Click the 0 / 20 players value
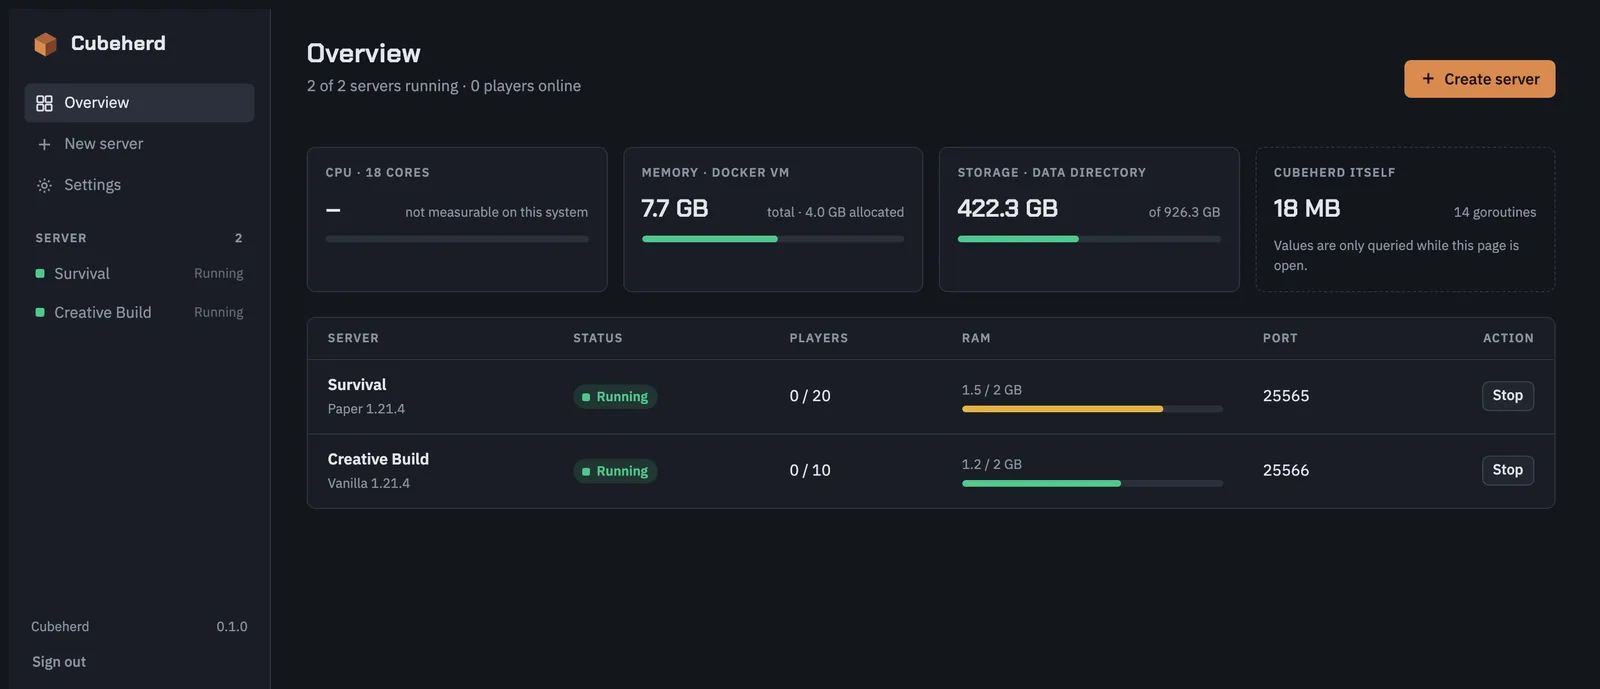The width and height of the screenshot is (1600, 689). point(810,396)
